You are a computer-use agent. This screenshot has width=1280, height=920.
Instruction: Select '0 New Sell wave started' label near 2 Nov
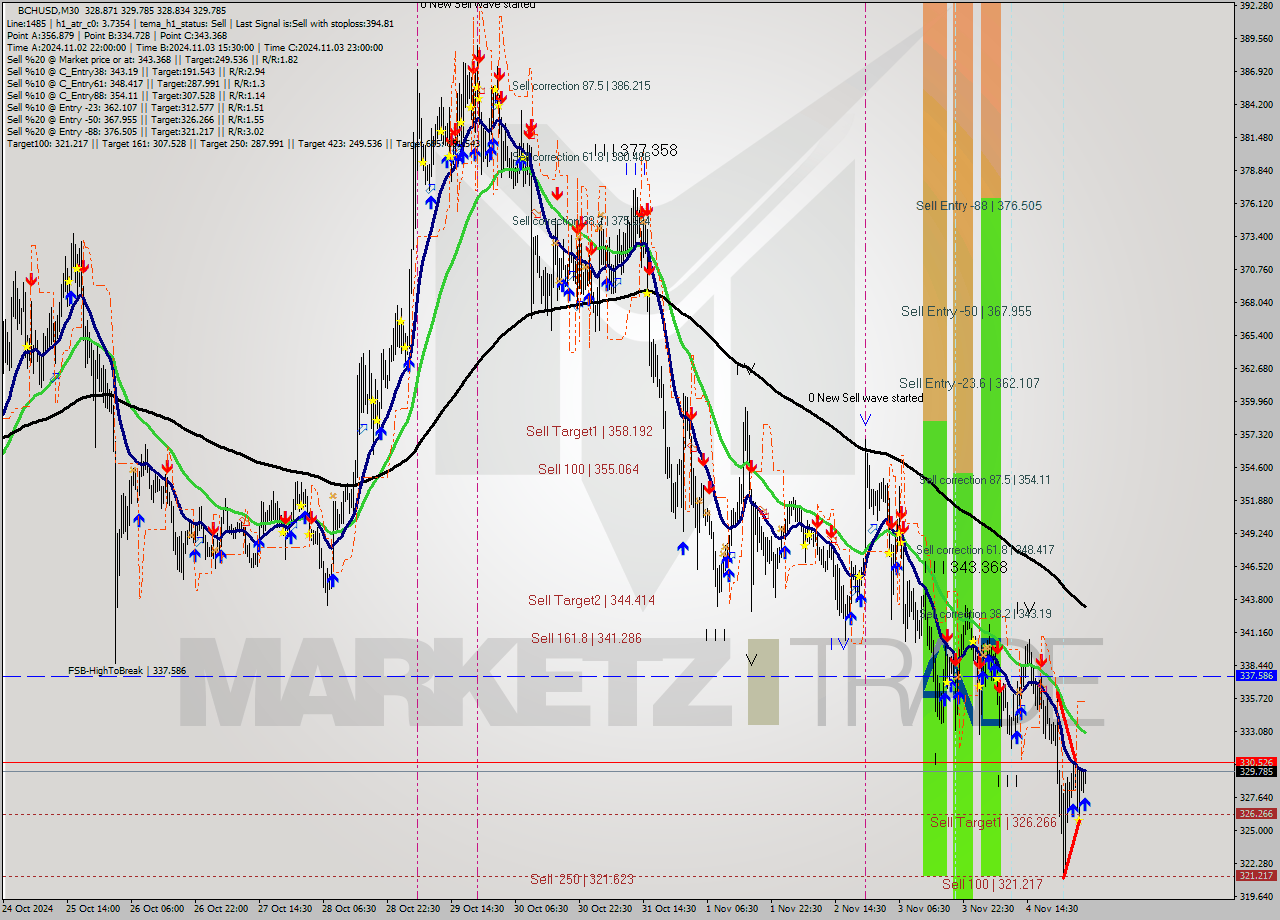(x=866, y=398)
